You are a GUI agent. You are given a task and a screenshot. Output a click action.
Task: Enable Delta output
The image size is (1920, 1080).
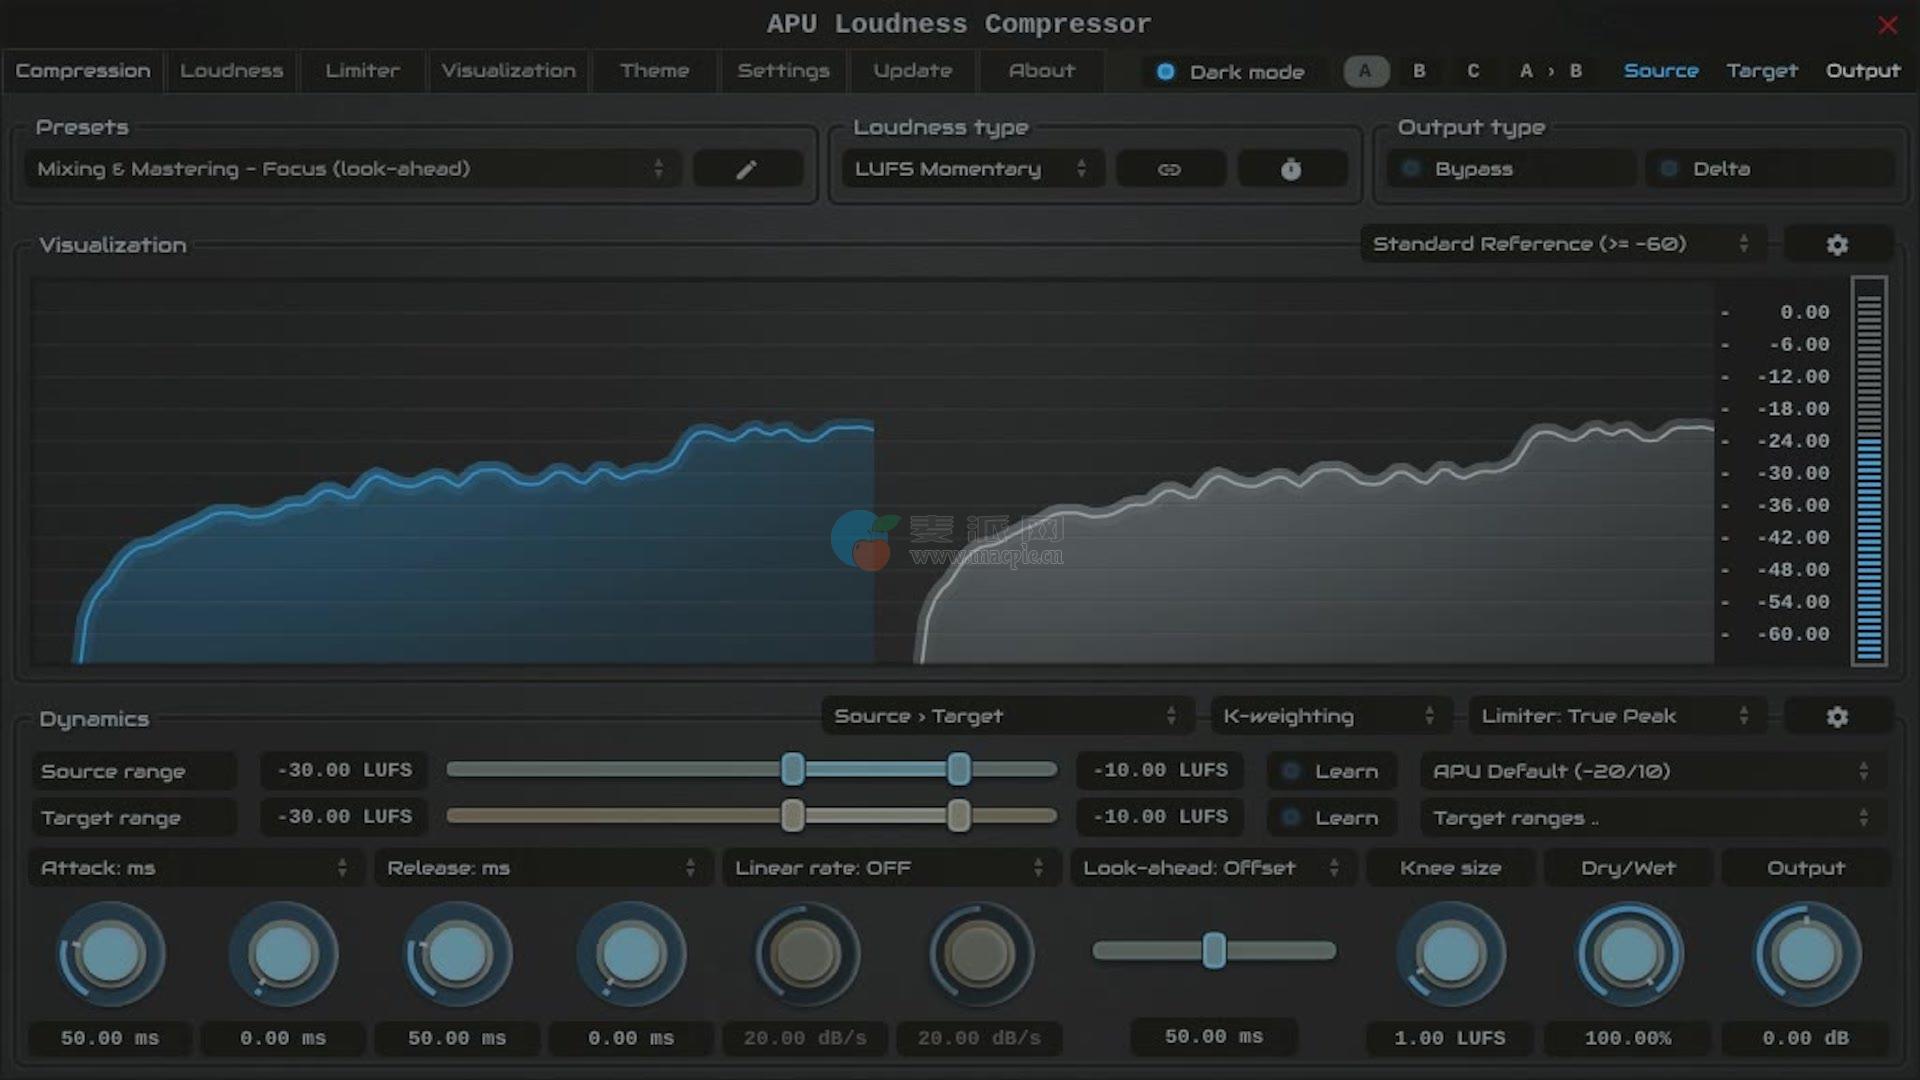1770,169
